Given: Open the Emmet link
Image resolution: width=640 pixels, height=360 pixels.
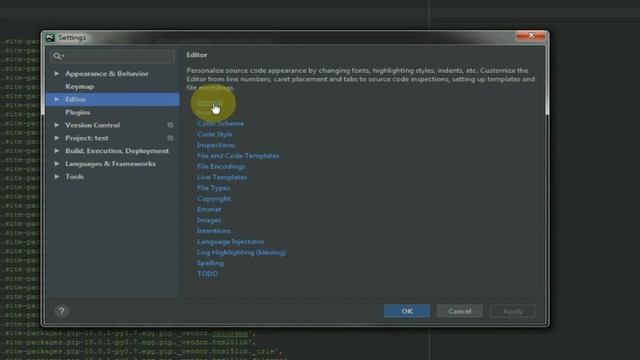Looking at the screenshot, I should pyautogui.click(x=209, y=209).
